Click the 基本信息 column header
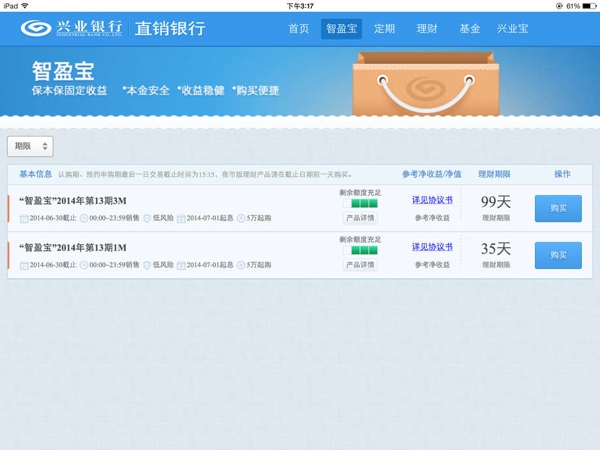Image resolution: width=600 pixels, height=450 pixels. click(36, 174)
